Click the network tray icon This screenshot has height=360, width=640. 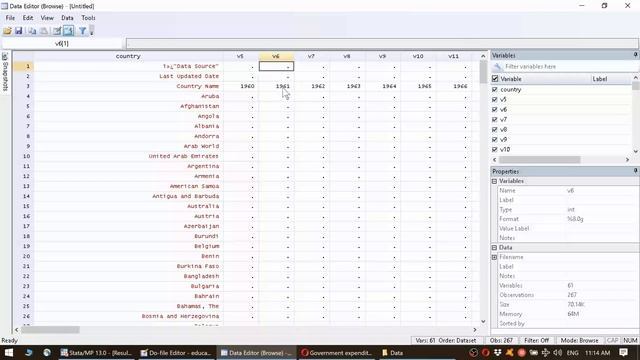pos(546,353)
